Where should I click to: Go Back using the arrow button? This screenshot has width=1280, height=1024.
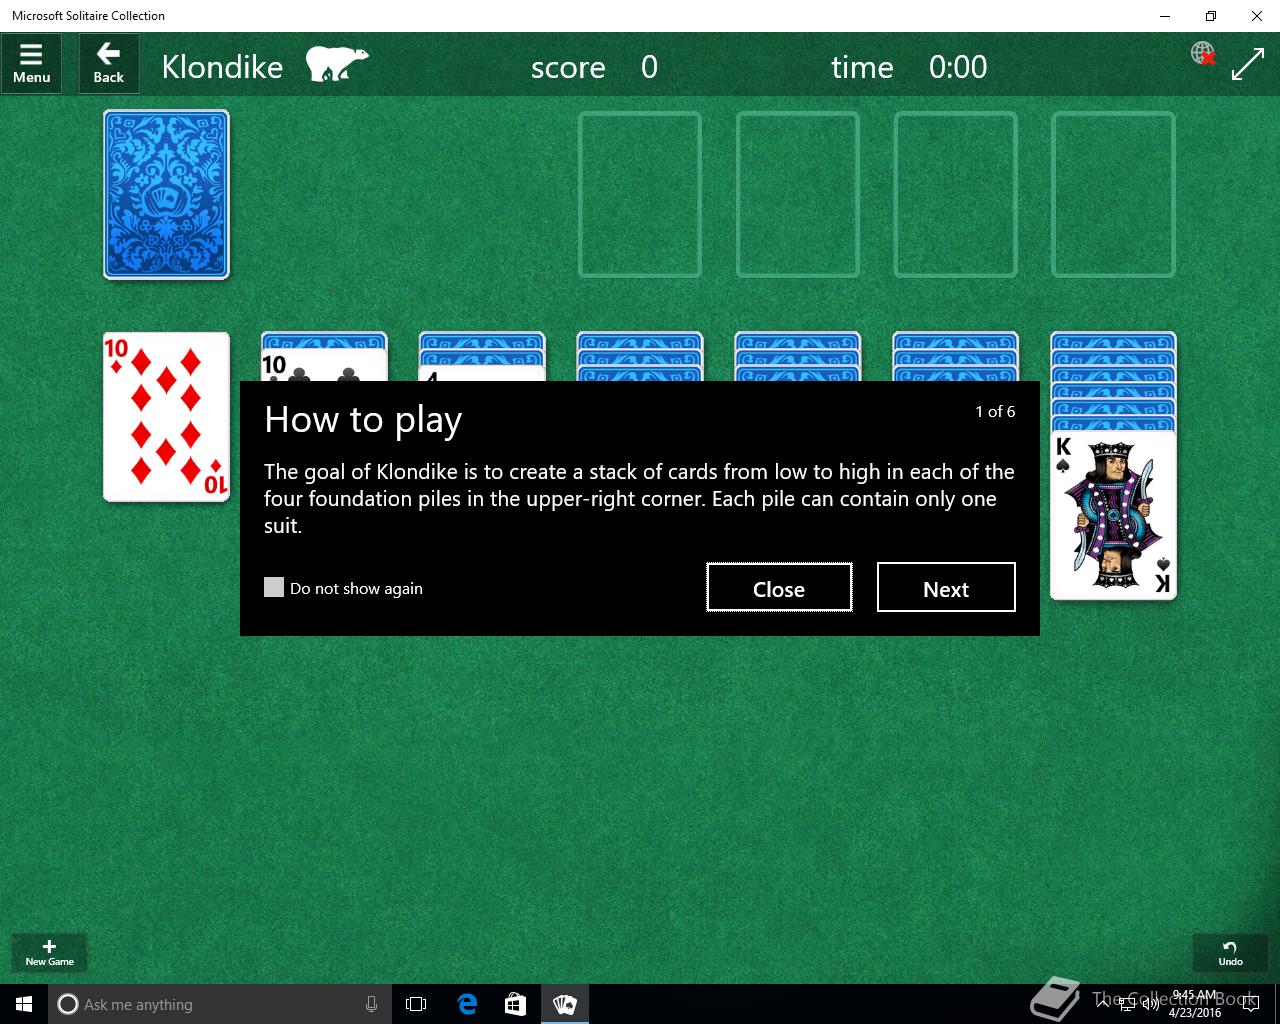pyautogui.click(x=109, y=64)
